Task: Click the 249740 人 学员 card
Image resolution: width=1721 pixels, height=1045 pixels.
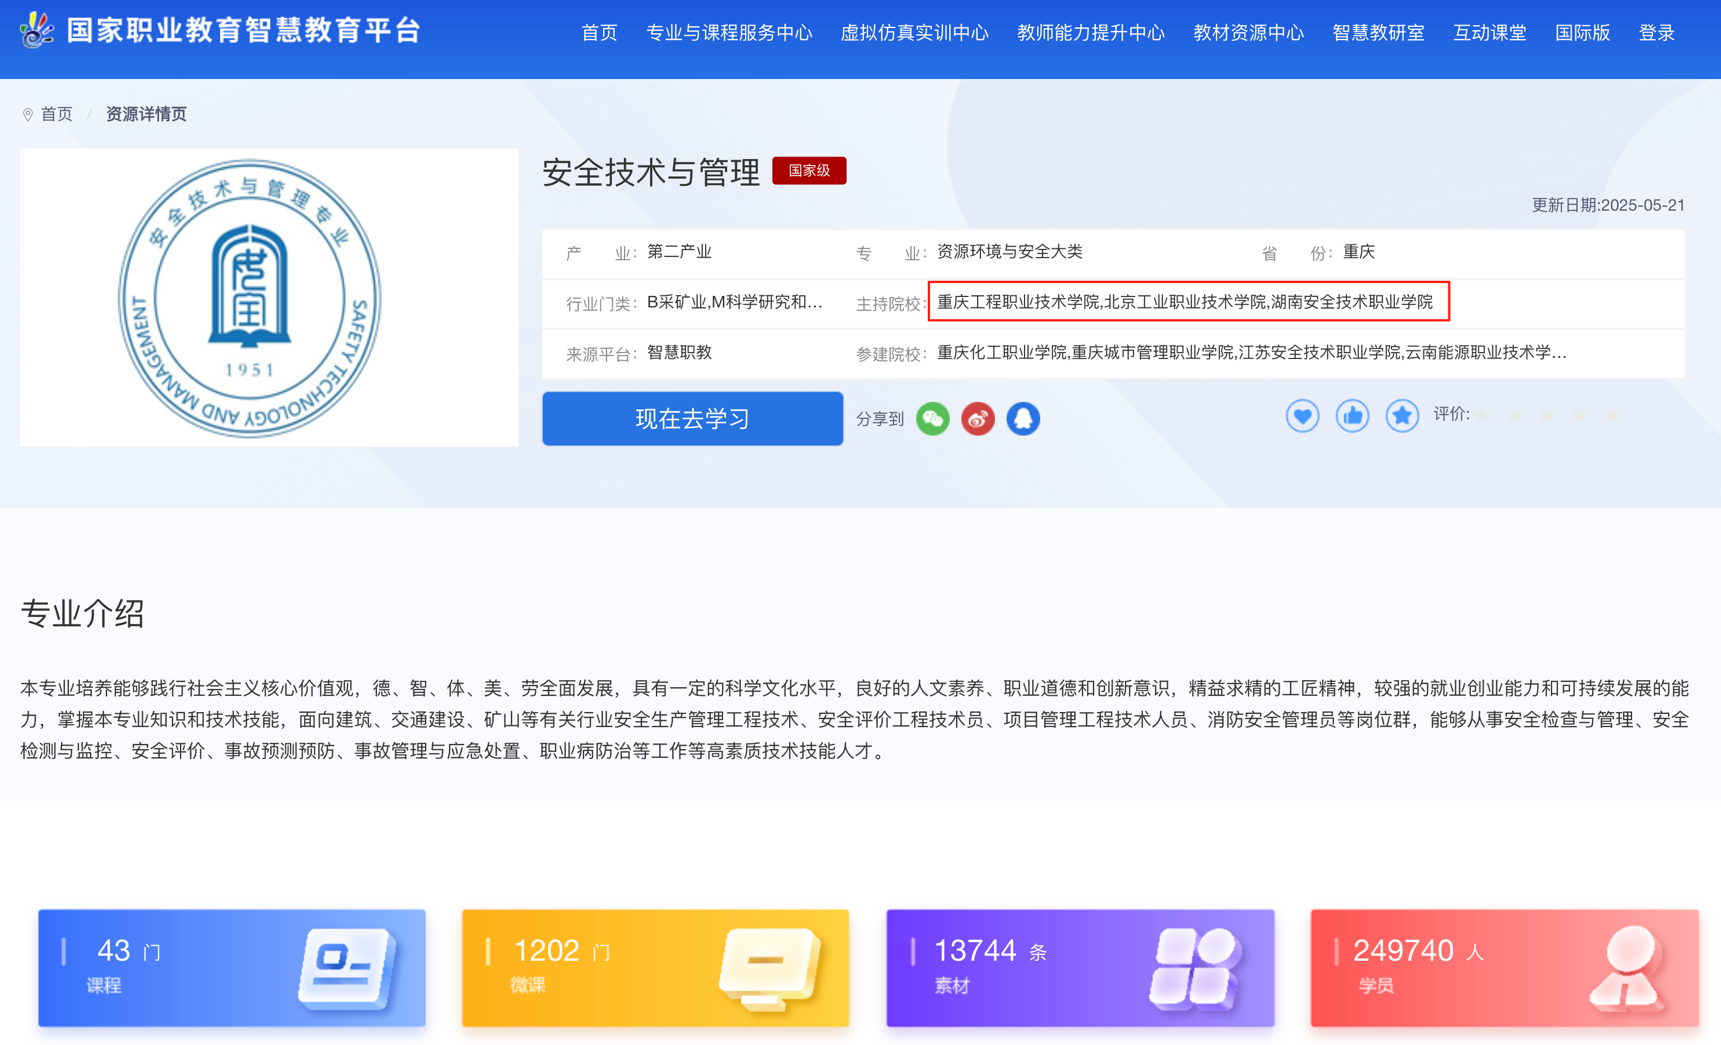Action: 1504,967
